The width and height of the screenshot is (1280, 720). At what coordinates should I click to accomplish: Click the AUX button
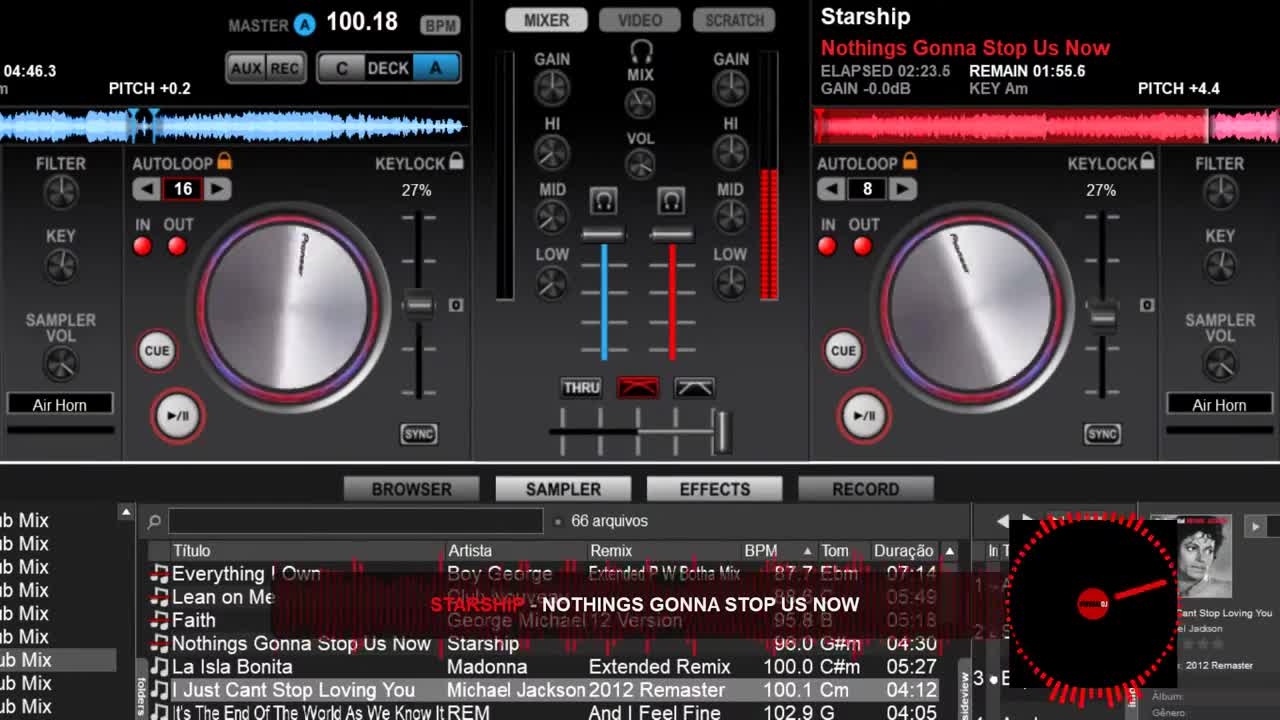coord(246,68)
